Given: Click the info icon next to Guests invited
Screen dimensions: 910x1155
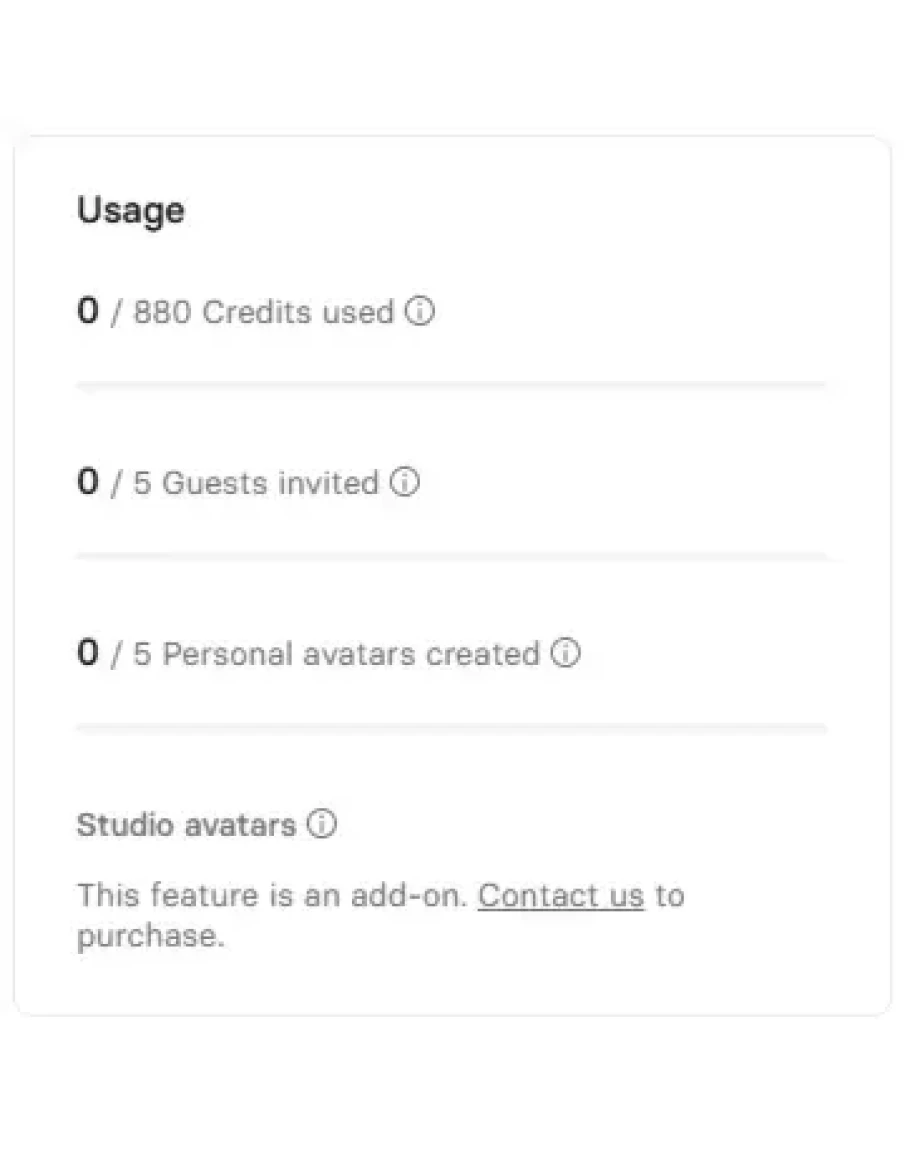Looking at the screenshot, I should coord(404,483).
